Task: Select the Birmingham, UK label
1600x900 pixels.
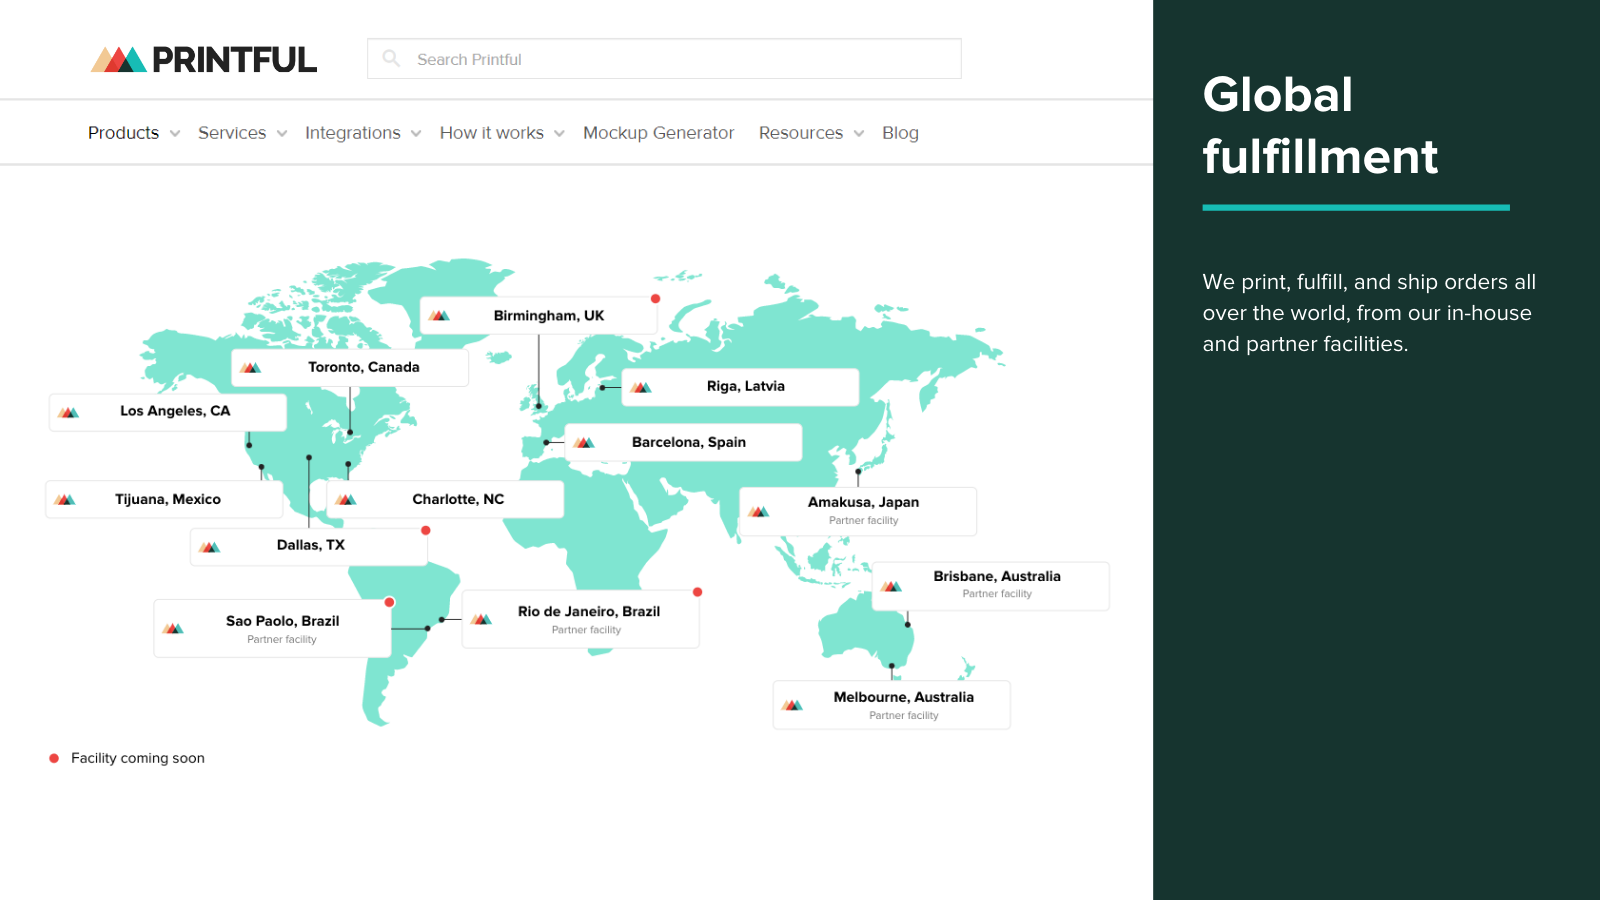Action: point(549,316)
